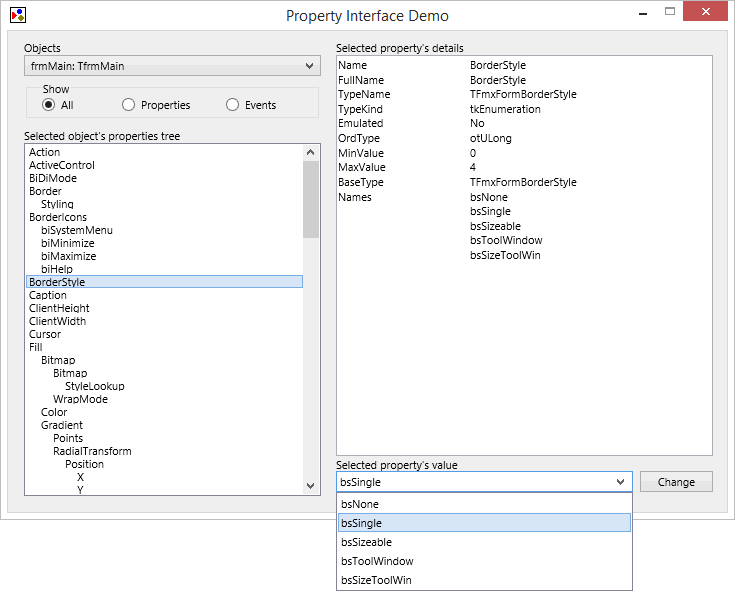Viewport: 735px width, 591px height.
Task: Click the properties tree scrollbar thumb
Action: (x=310, y=198)
